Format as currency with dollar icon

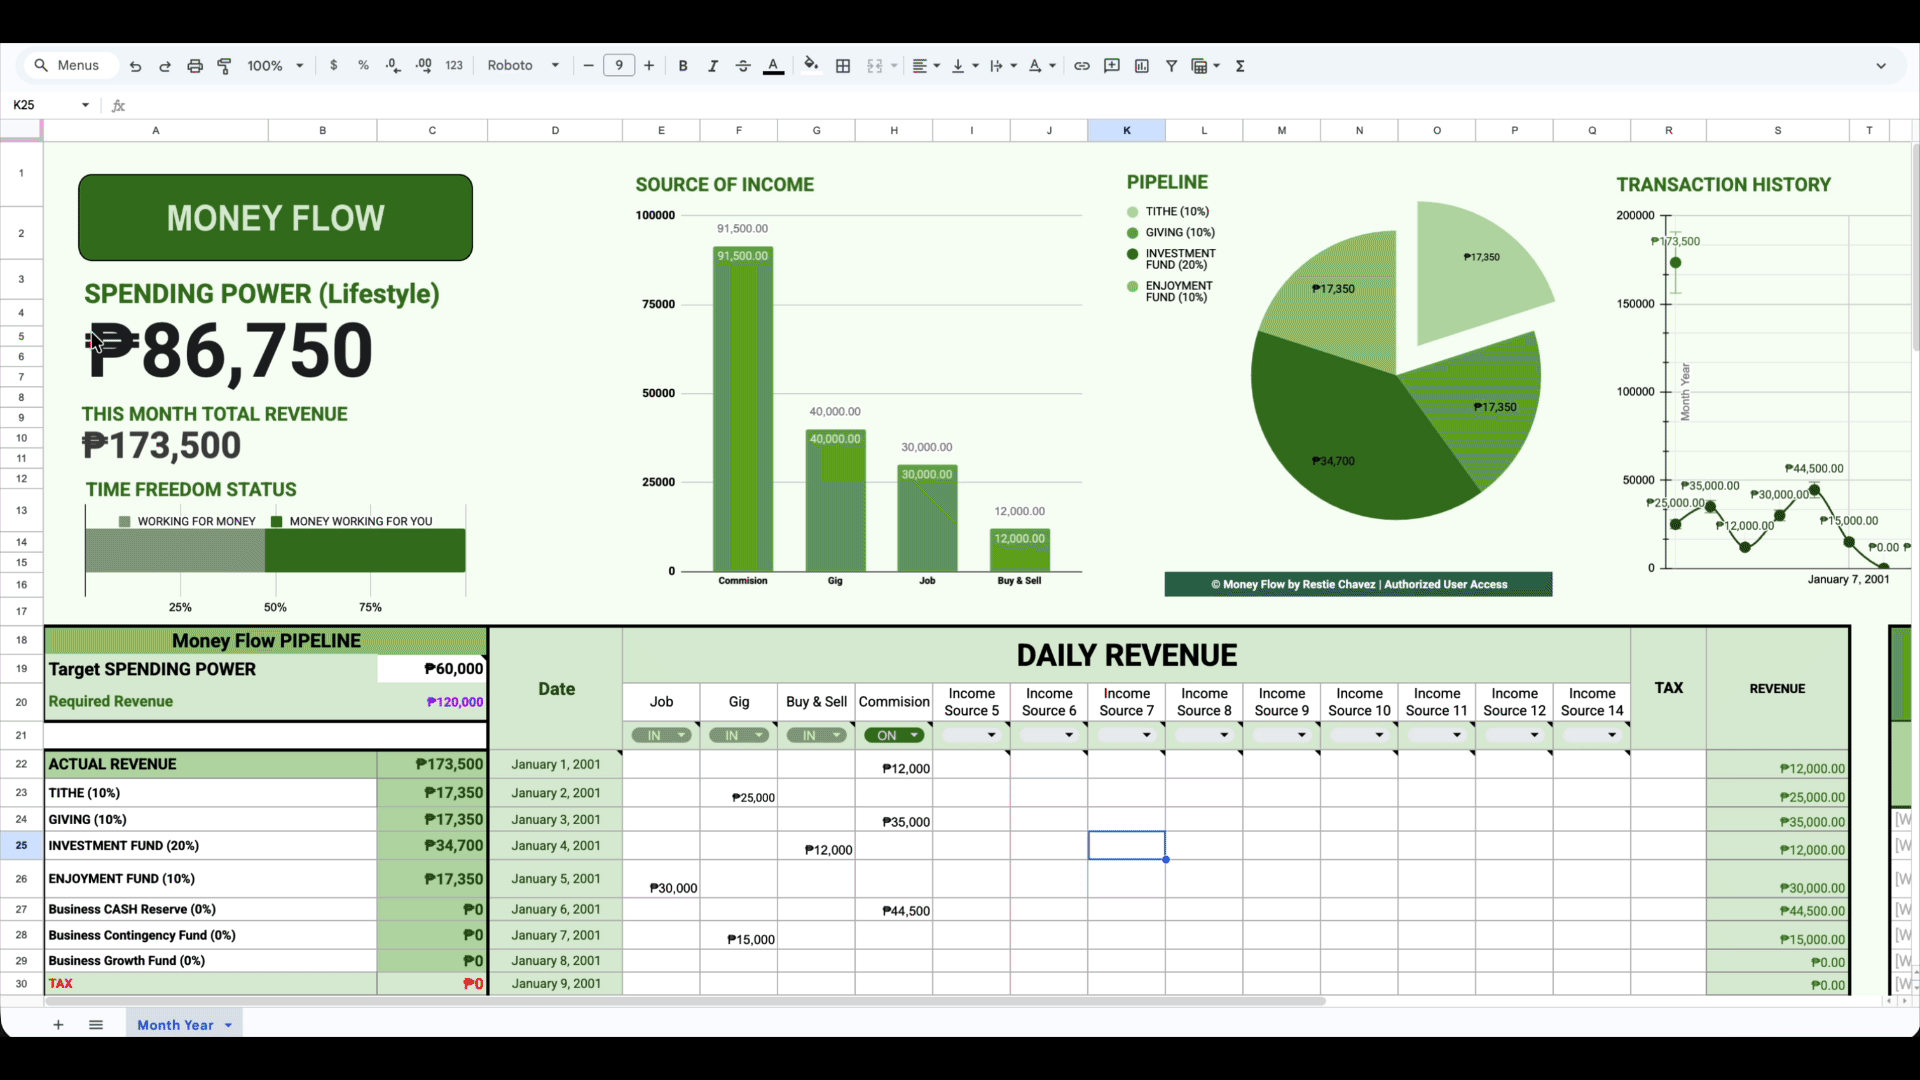click(x=333, y=66)
